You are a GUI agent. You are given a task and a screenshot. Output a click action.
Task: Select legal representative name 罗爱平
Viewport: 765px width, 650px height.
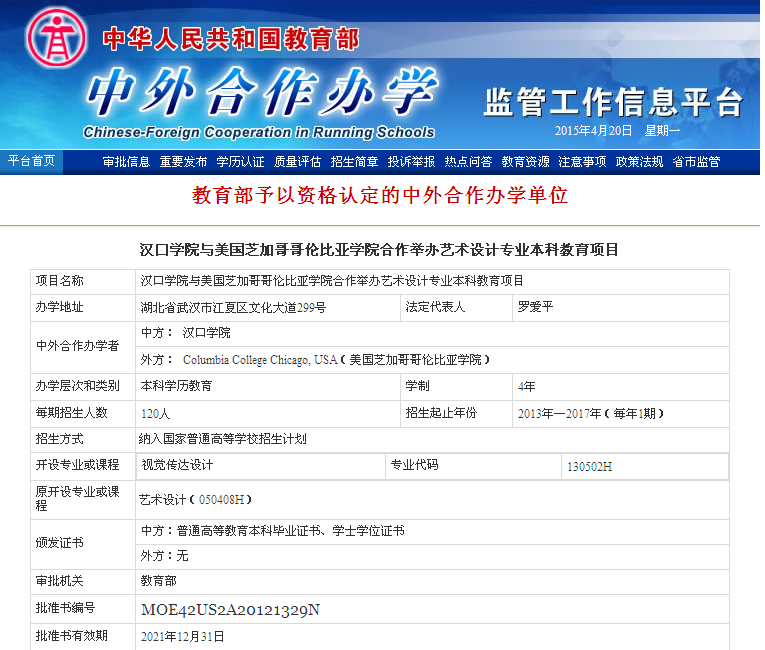click(x=535, y=307)
